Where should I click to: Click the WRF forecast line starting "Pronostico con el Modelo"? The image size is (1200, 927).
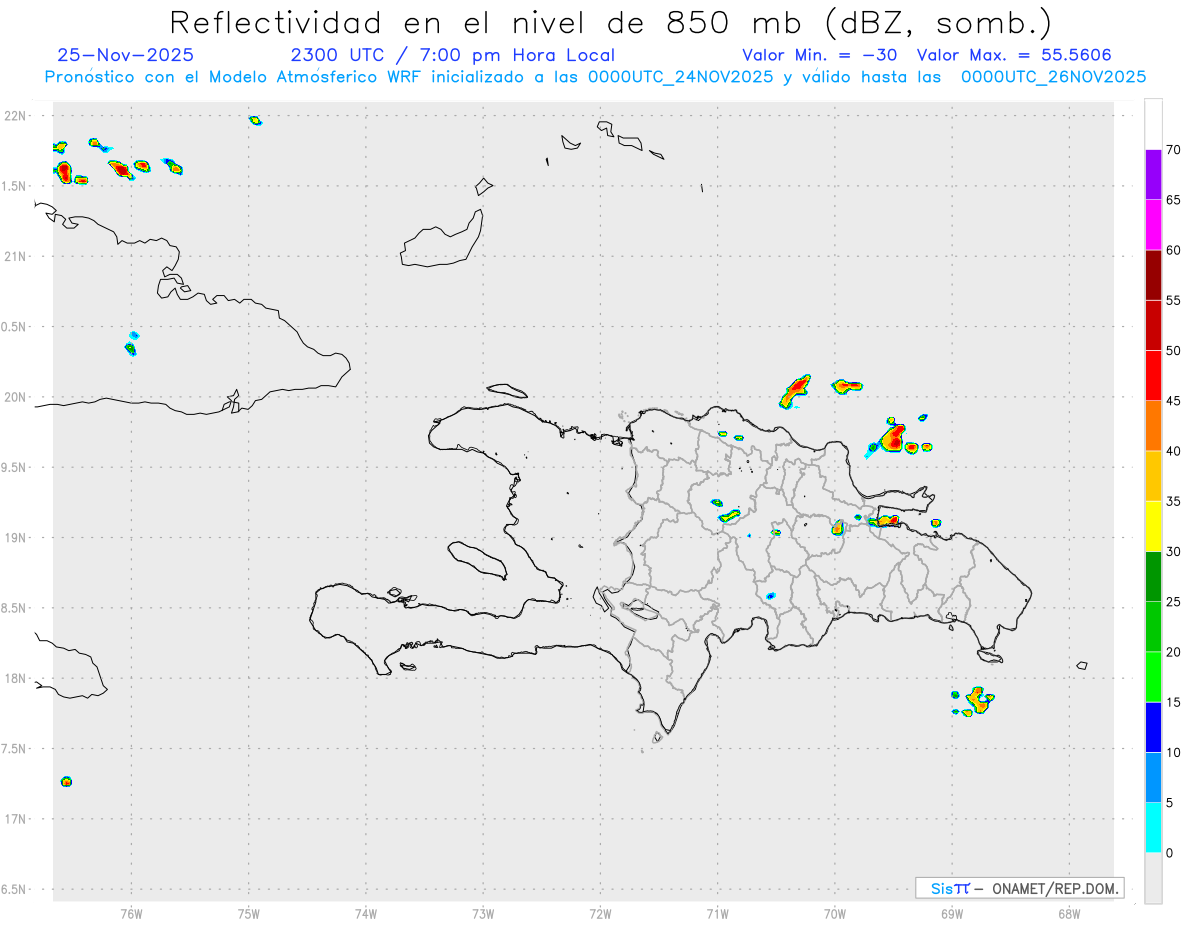595,77
